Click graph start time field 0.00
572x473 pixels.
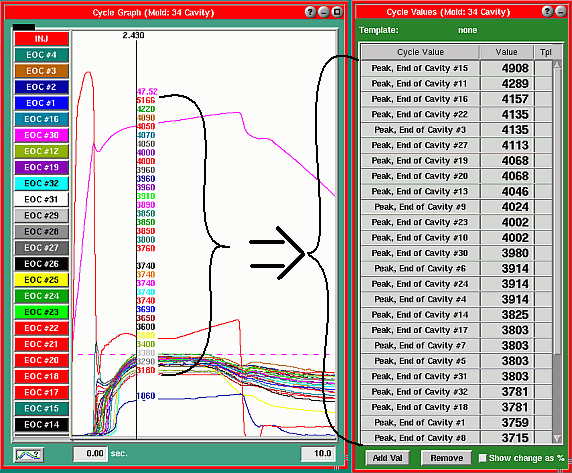[x=90, y=453]
